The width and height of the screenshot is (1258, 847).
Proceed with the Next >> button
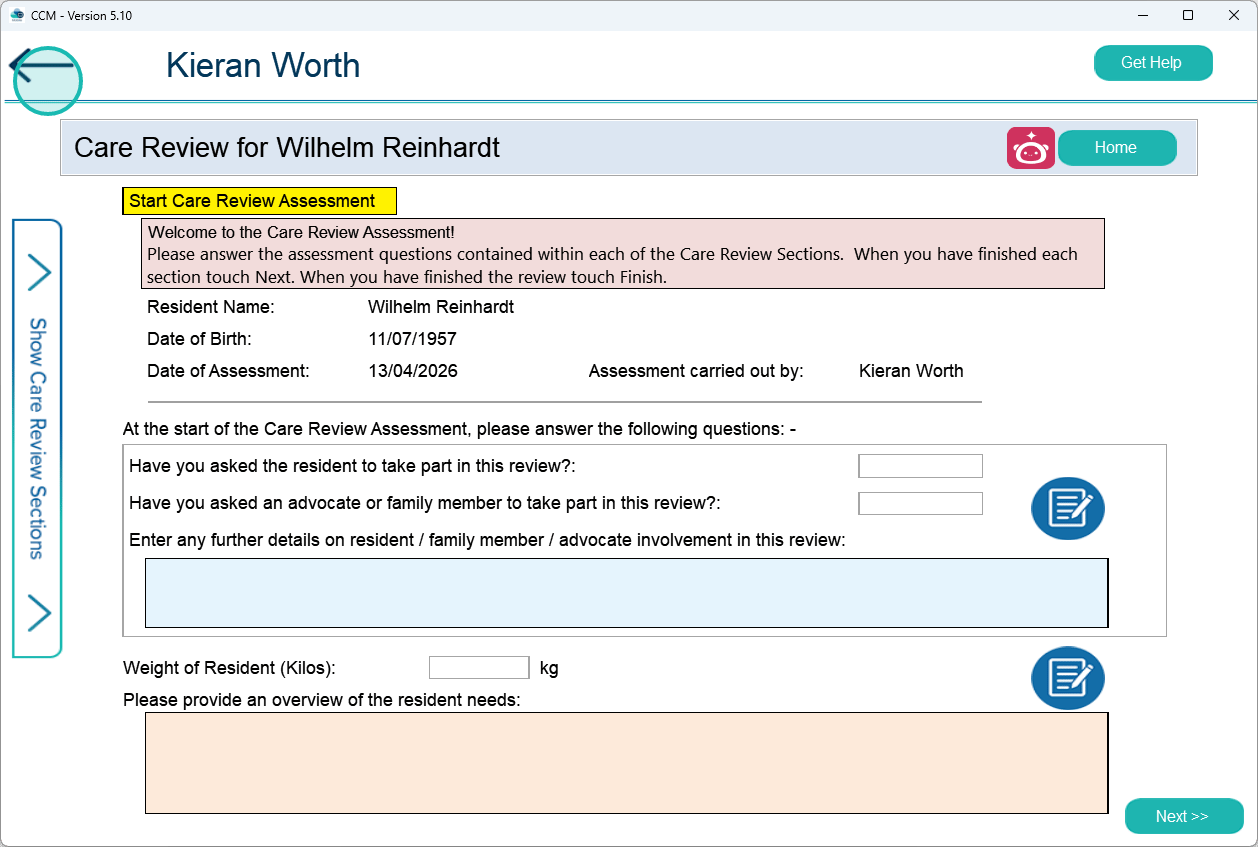tap(1183, 816)
